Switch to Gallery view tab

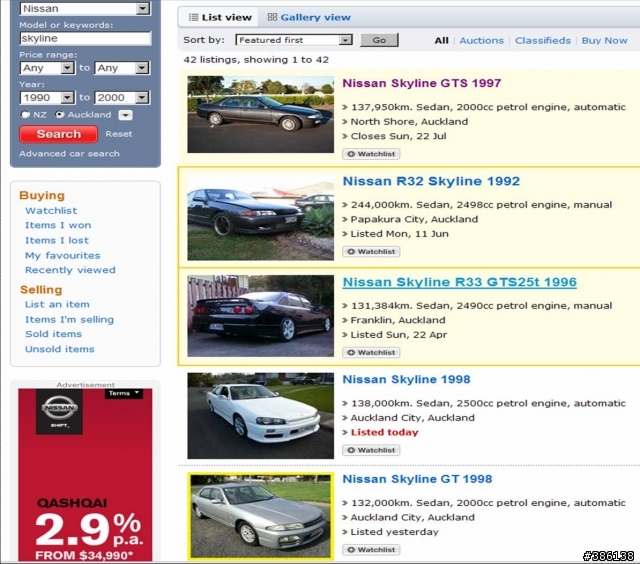[x=309, y=17]
